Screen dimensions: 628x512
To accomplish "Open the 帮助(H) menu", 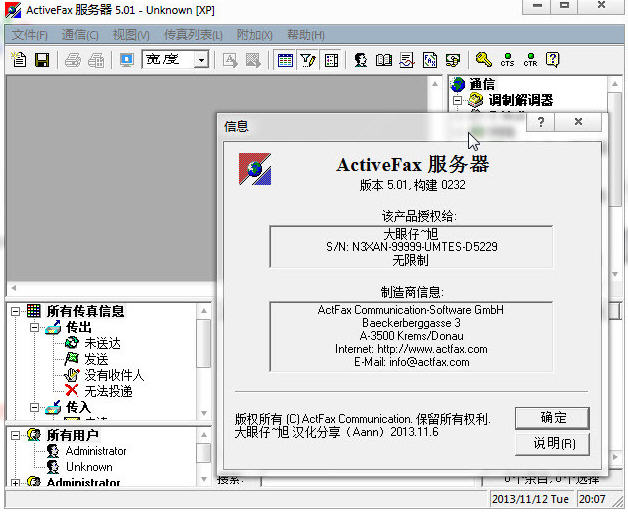I will pyautogui.click(x=306, y=35).
